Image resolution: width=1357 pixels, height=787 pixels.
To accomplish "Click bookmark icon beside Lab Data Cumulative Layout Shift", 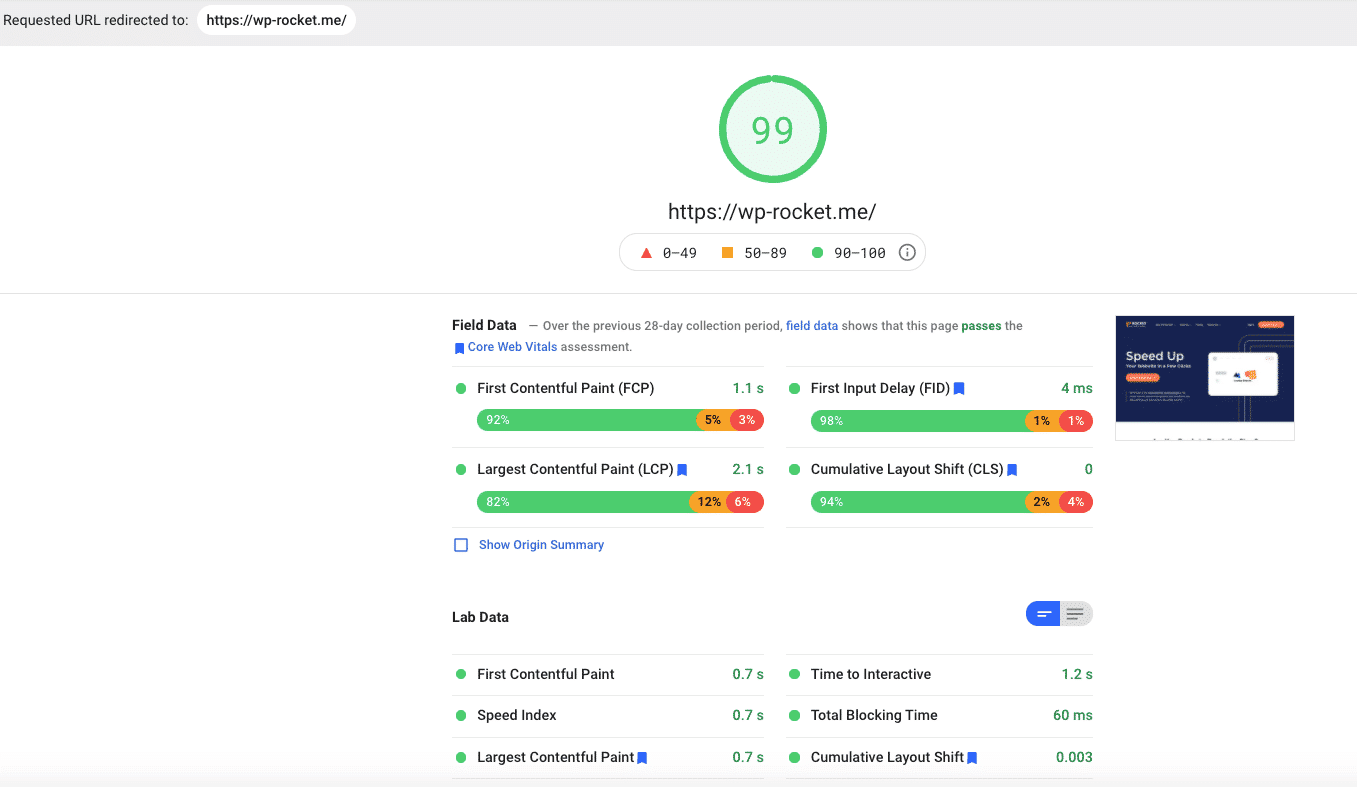I will [972, 758].
